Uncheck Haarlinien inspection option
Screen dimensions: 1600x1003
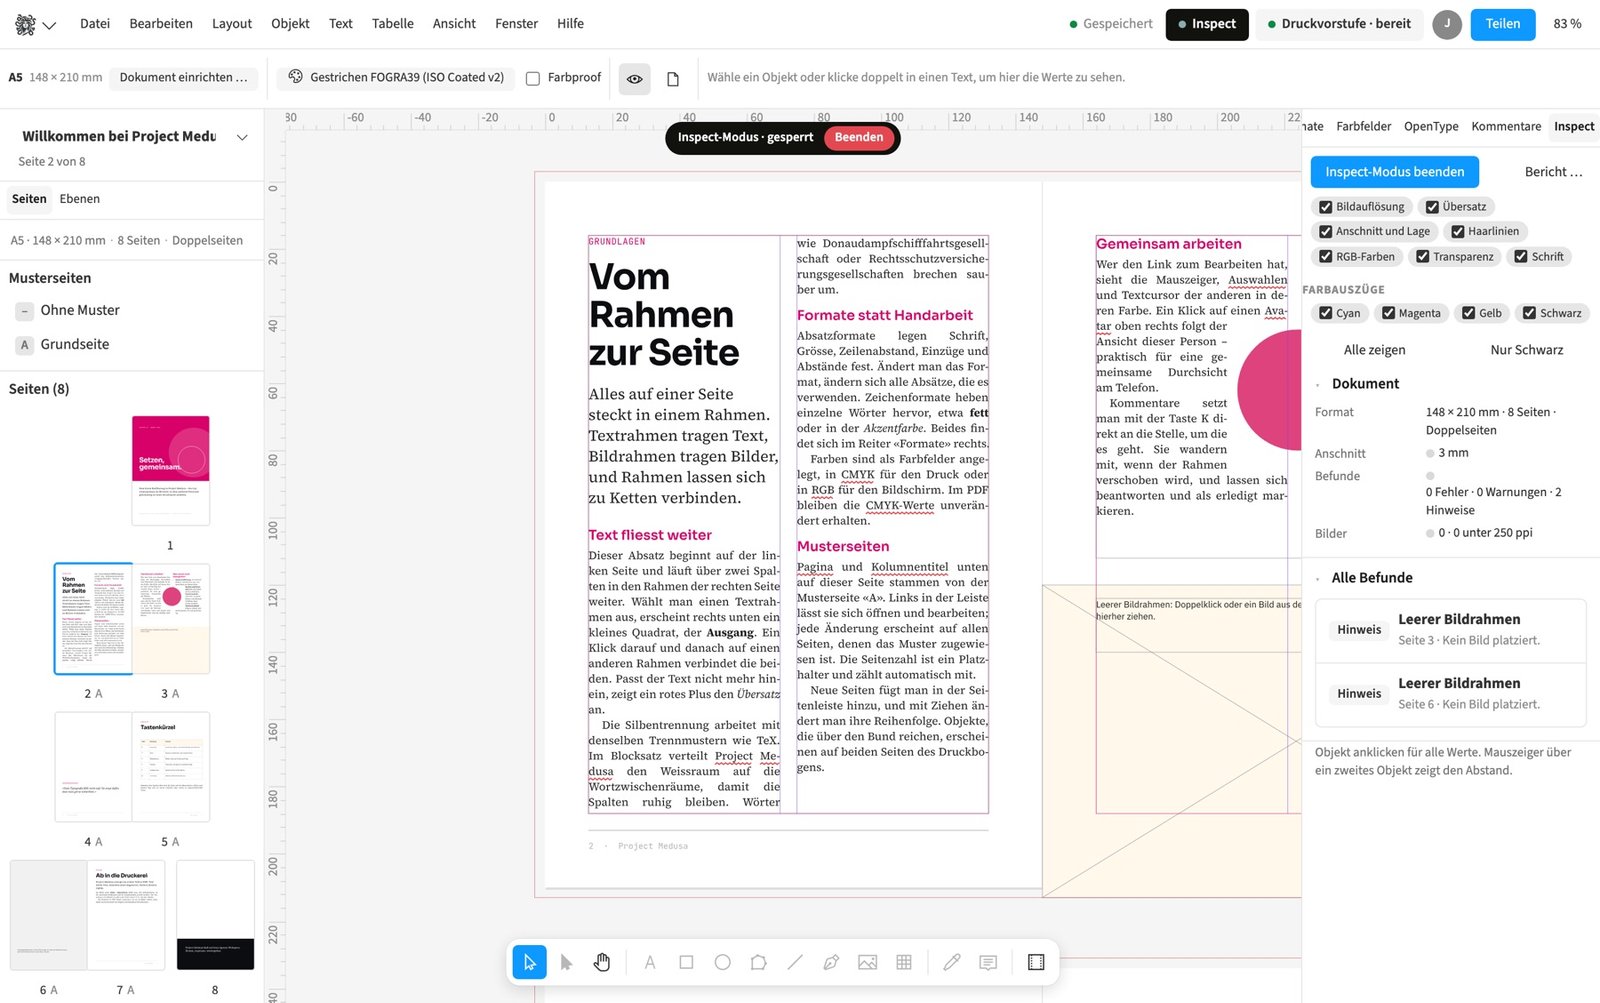(x=1458, y=231)
